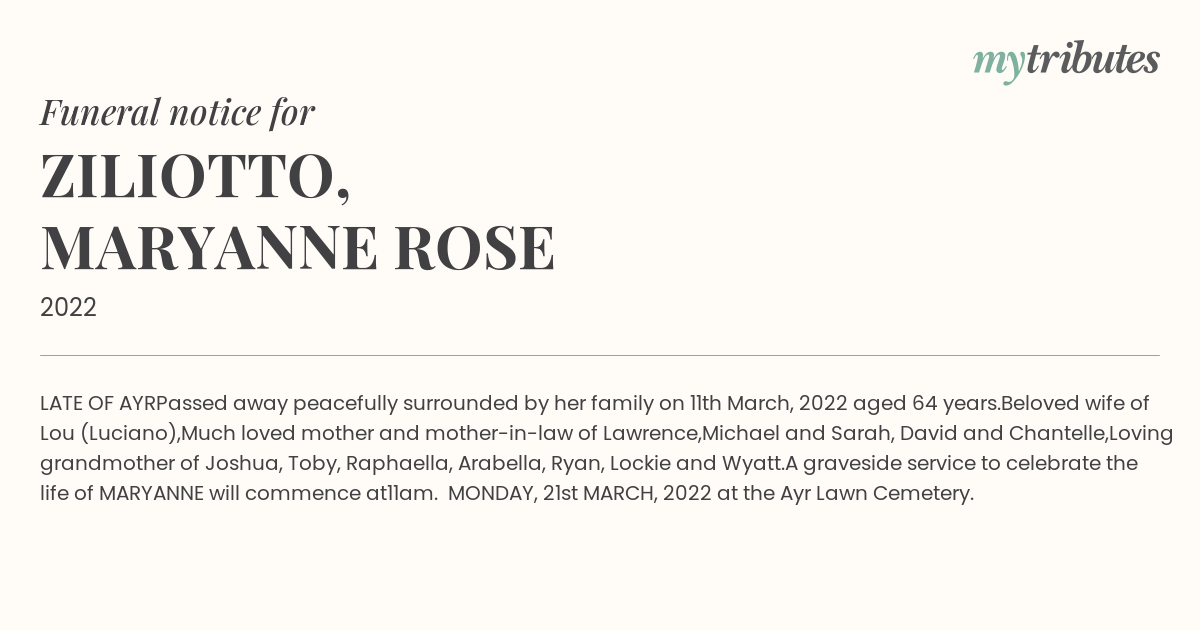Click 'Lawrence' name in notice text
Screen dimensions: 1200x630
point(650,434)
